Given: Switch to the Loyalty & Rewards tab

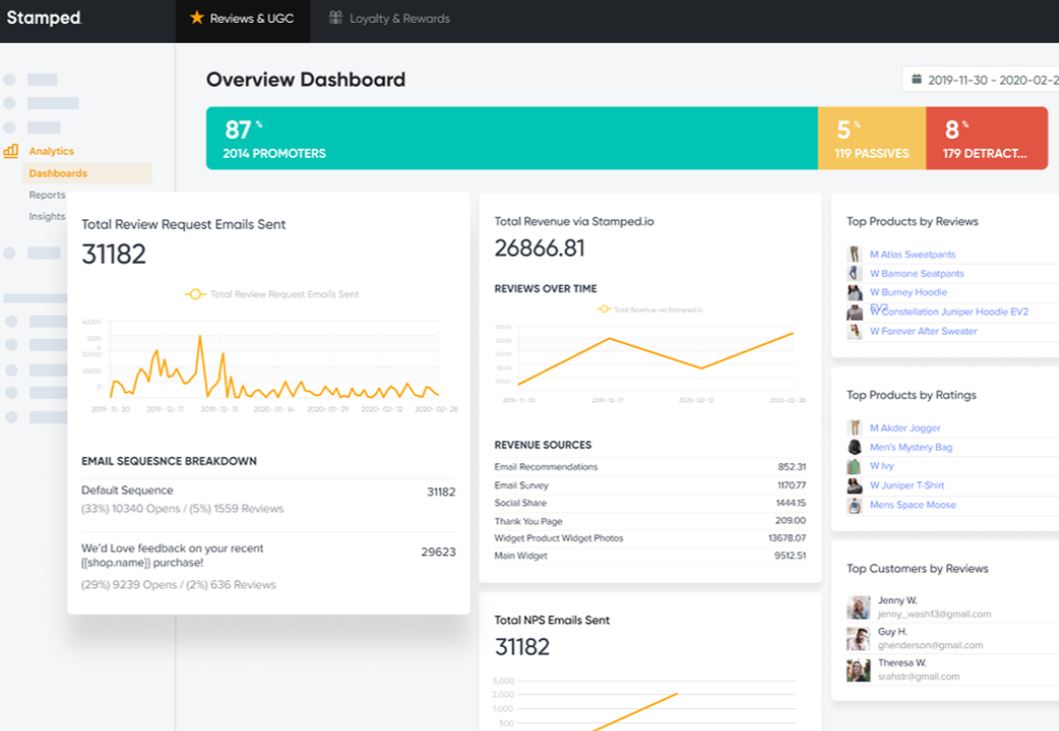Looking at the screenshot, I should pos(398,17).
